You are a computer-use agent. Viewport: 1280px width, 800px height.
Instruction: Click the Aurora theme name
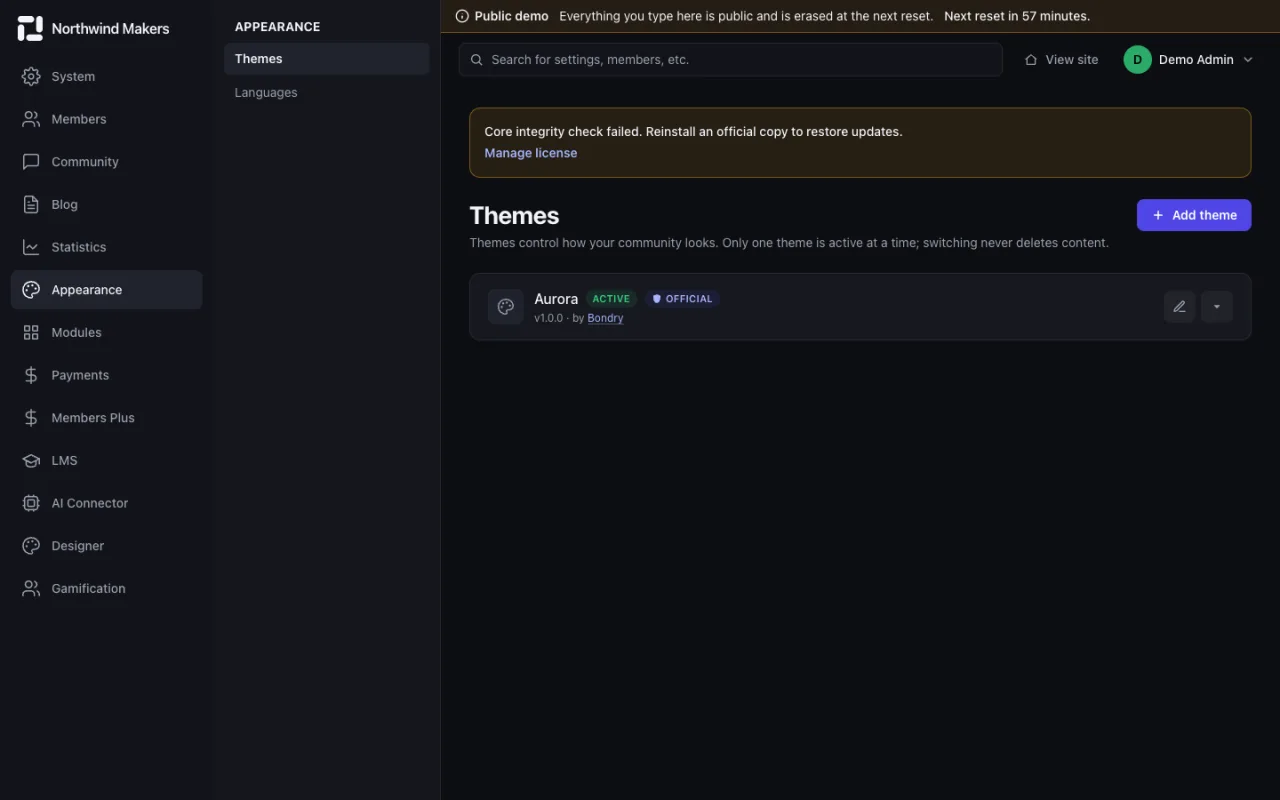[x=556, y=299]
